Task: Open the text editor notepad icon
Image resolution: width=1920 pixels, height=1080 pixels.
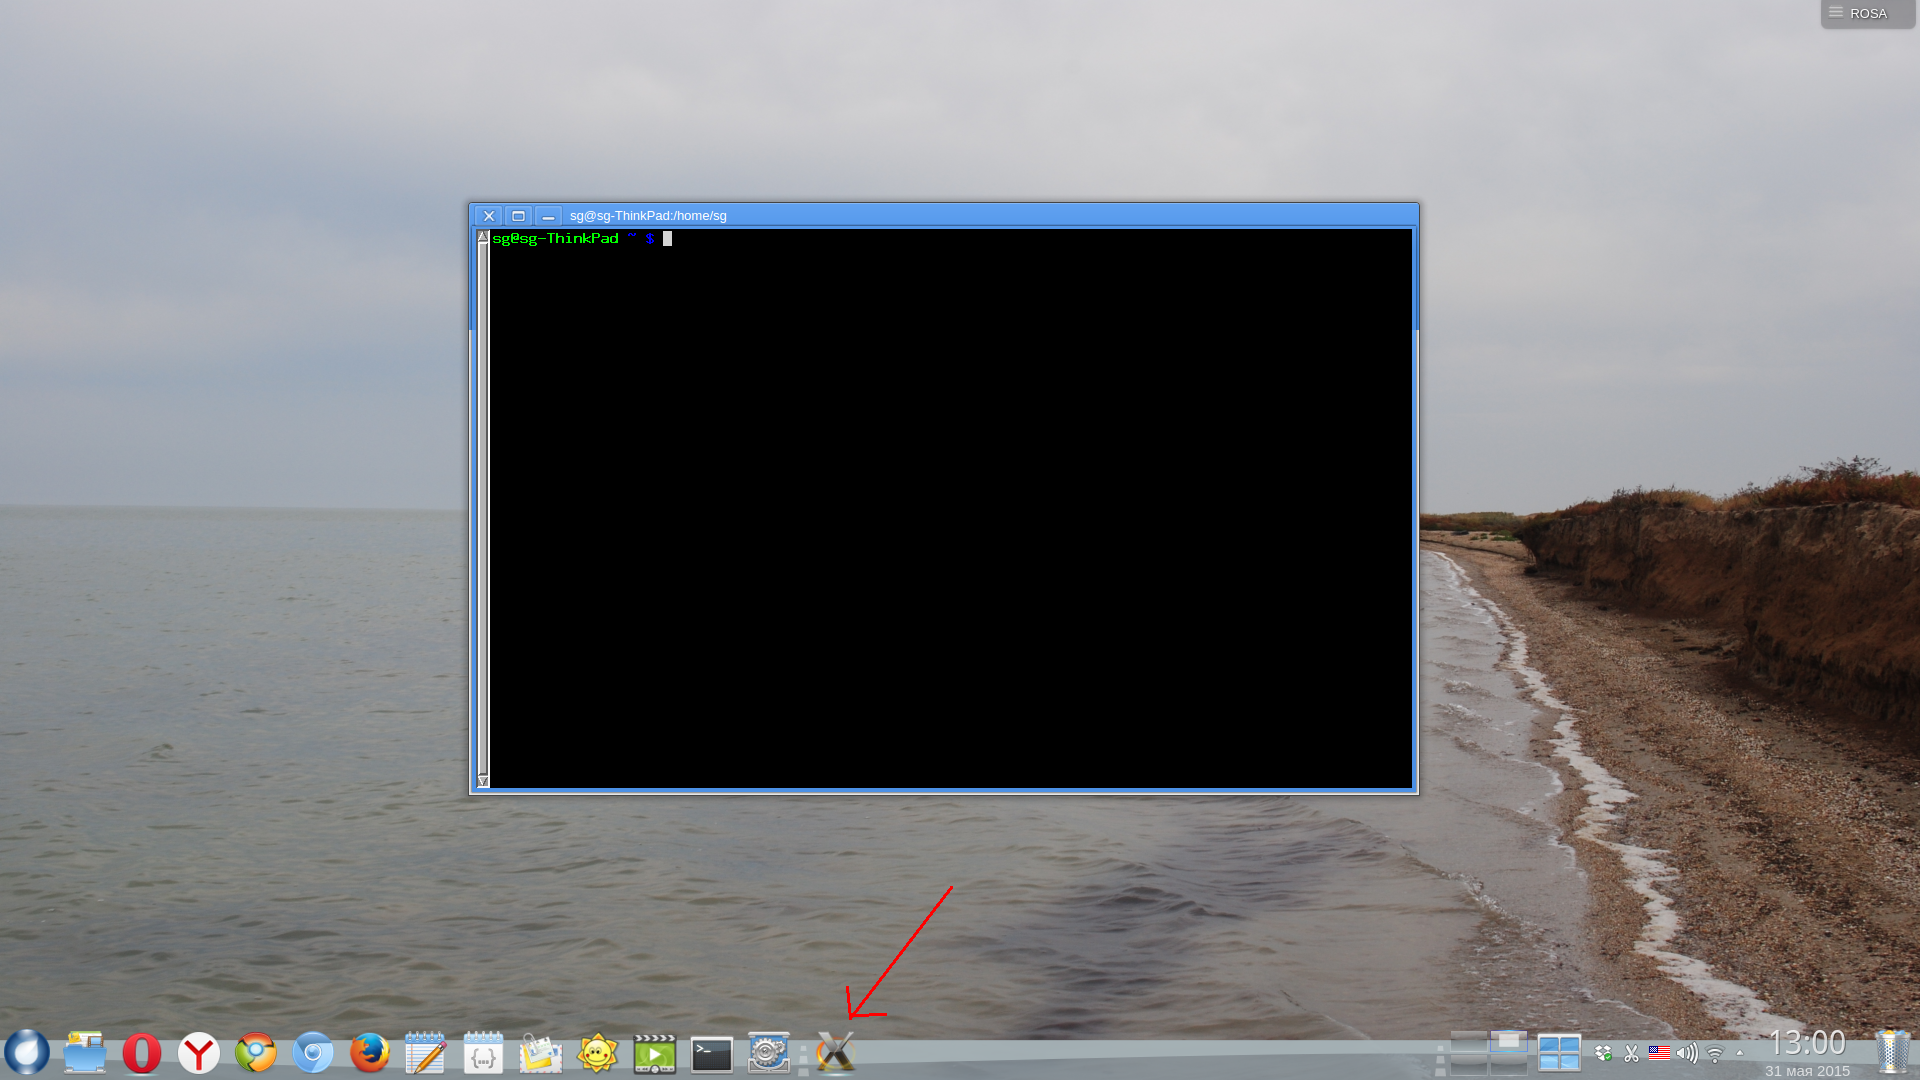Action: point(426,1053)
